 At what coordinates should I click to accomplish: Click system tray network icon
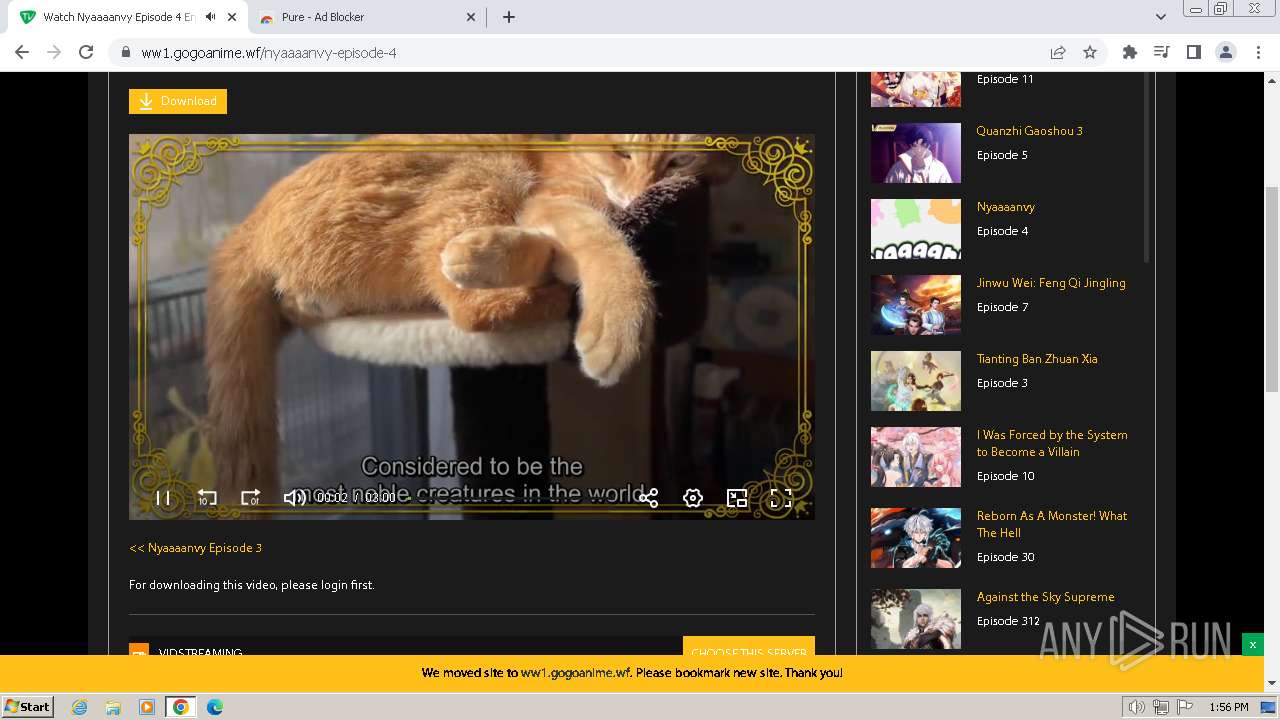[x=1161, y=707]
